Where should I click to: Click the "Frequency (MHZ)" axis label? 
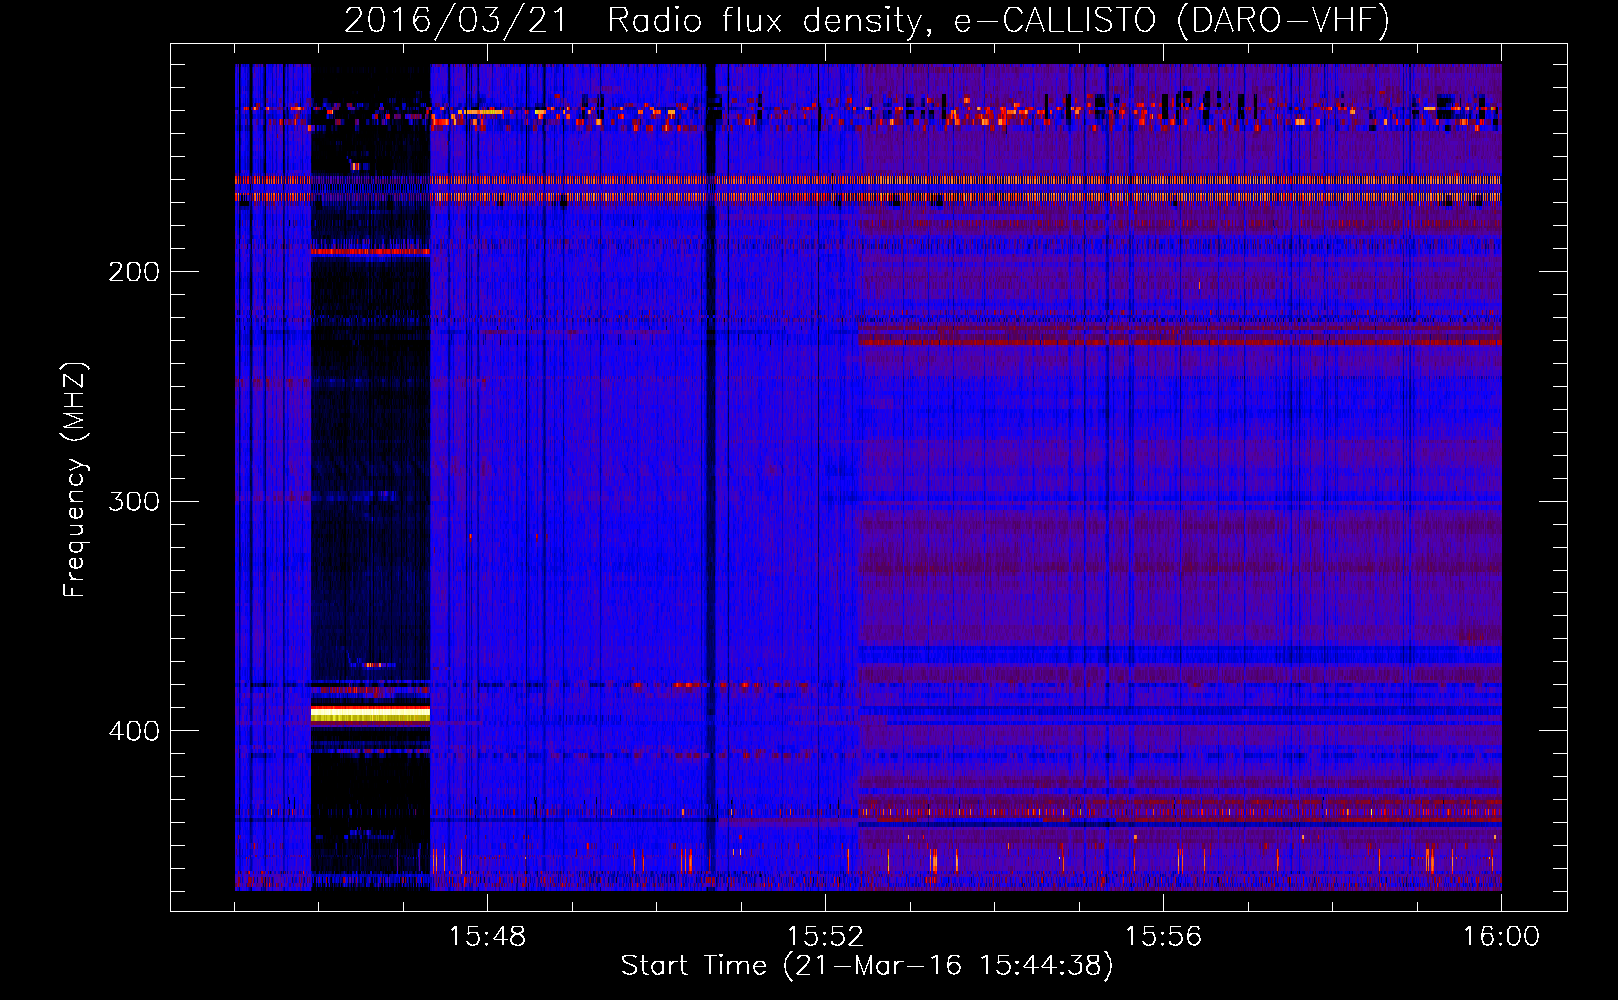coord(75,480)
